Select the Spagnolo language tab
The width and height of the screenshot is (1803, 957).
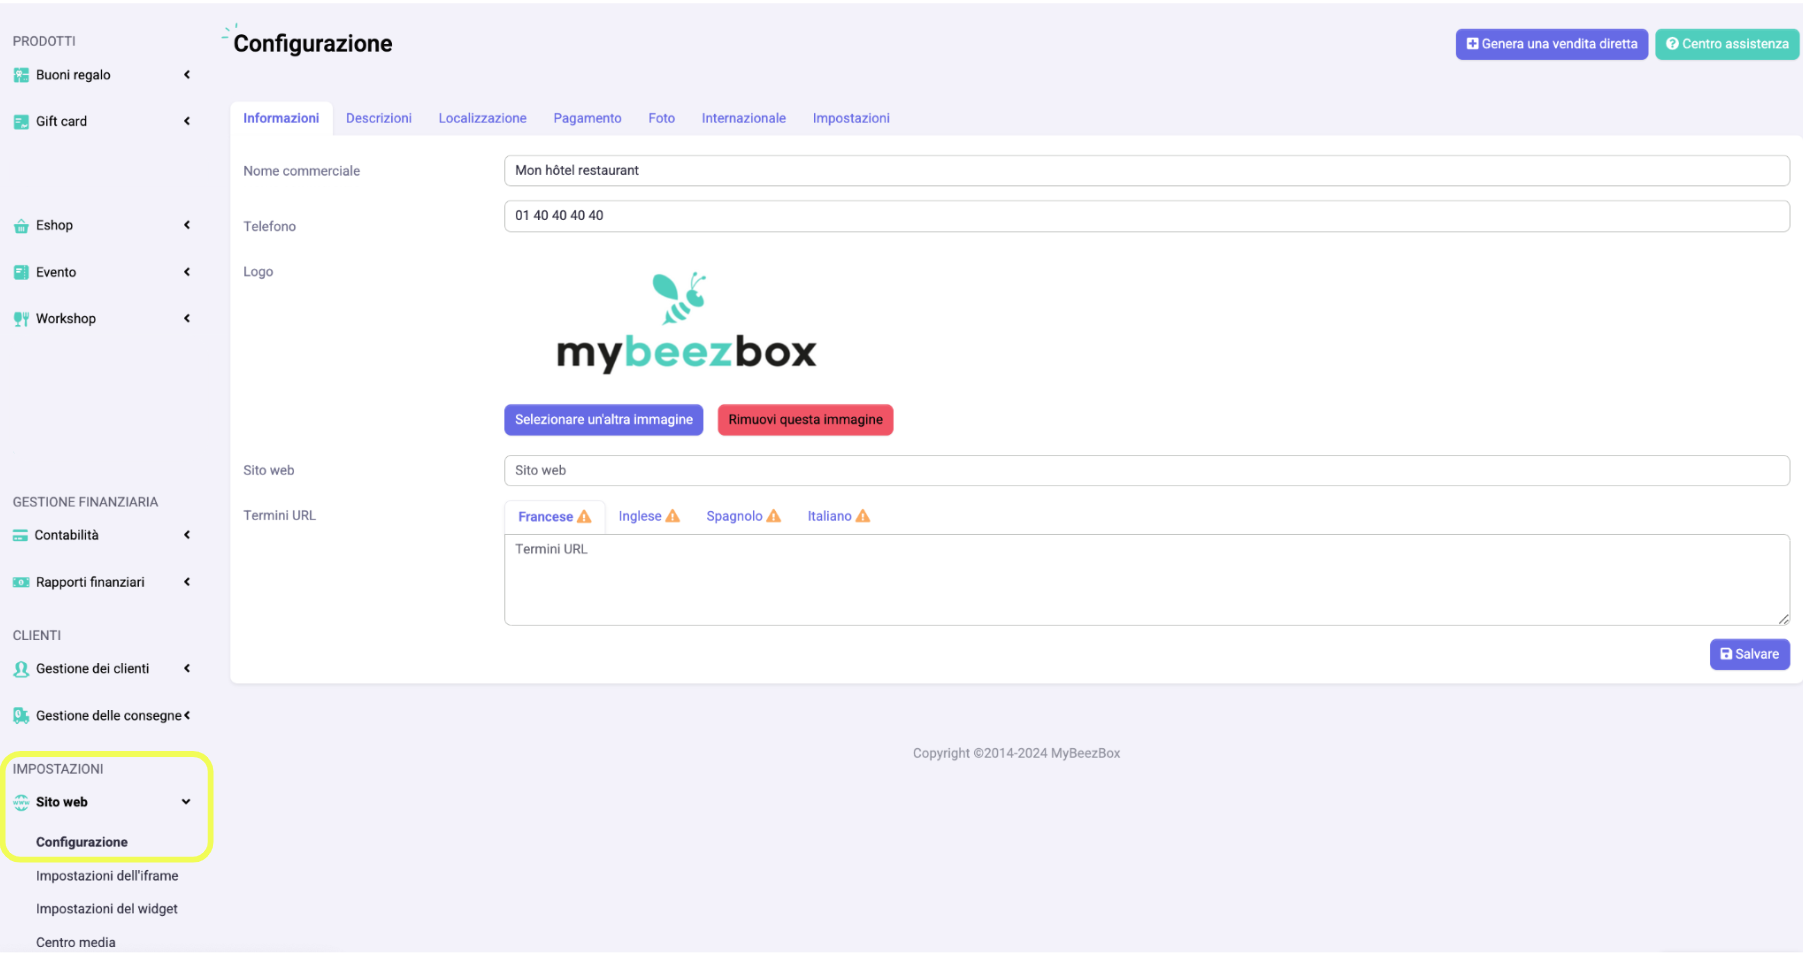pyautogui.click(x=743, y=516)
